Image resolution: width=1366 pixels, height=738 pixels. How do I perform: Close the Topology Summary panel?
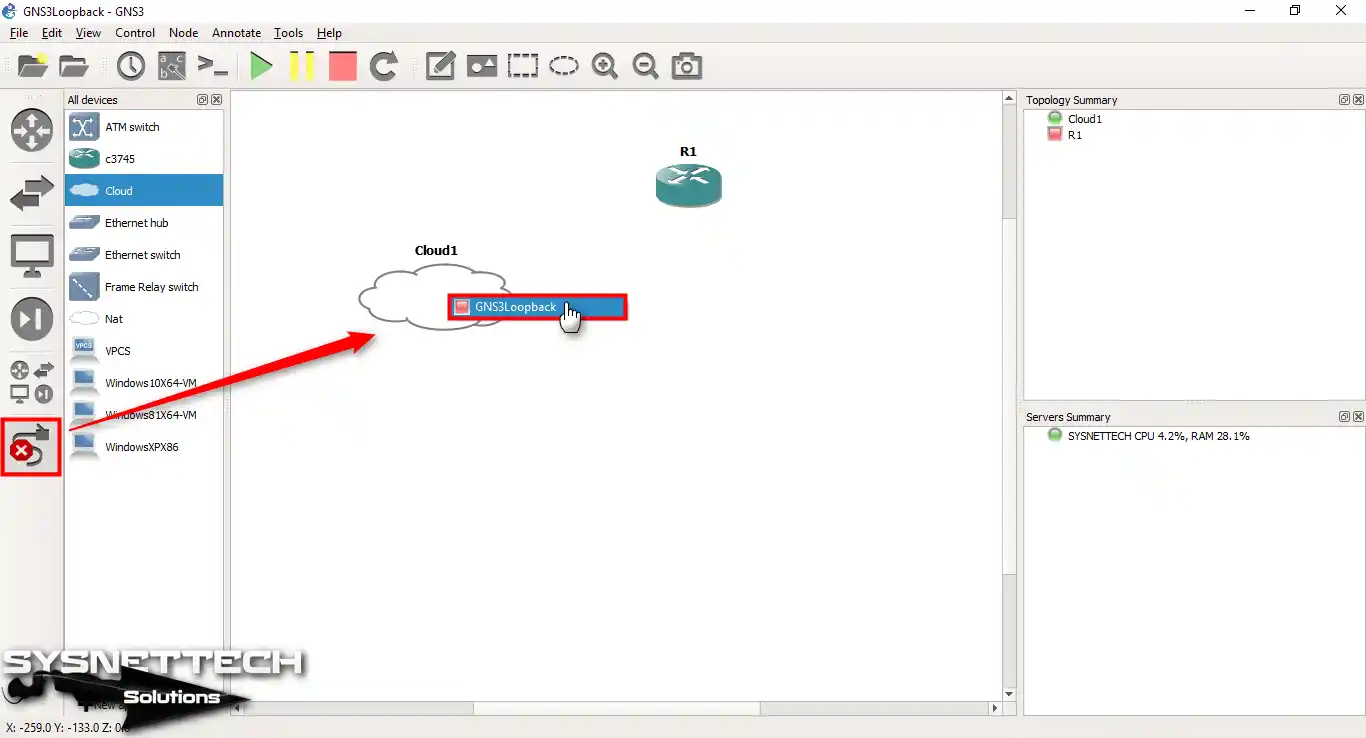(1357, 100)
